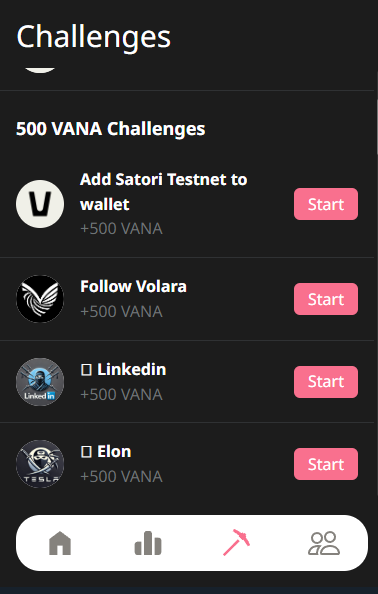Viewport: 378px width, 594px height.
Task: Click the partially hidden avatar under header
Action: tap(40, 70)
